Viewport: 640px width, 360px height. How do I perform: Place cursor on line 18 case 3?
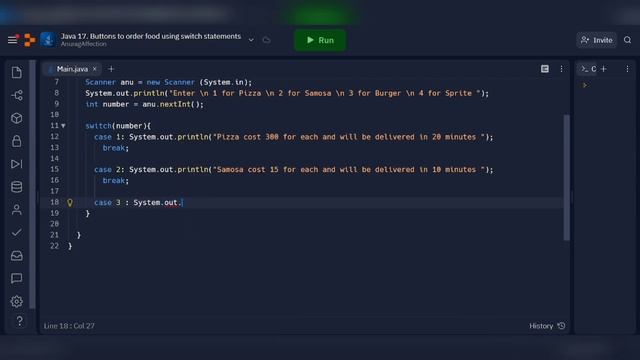point(139,202)
